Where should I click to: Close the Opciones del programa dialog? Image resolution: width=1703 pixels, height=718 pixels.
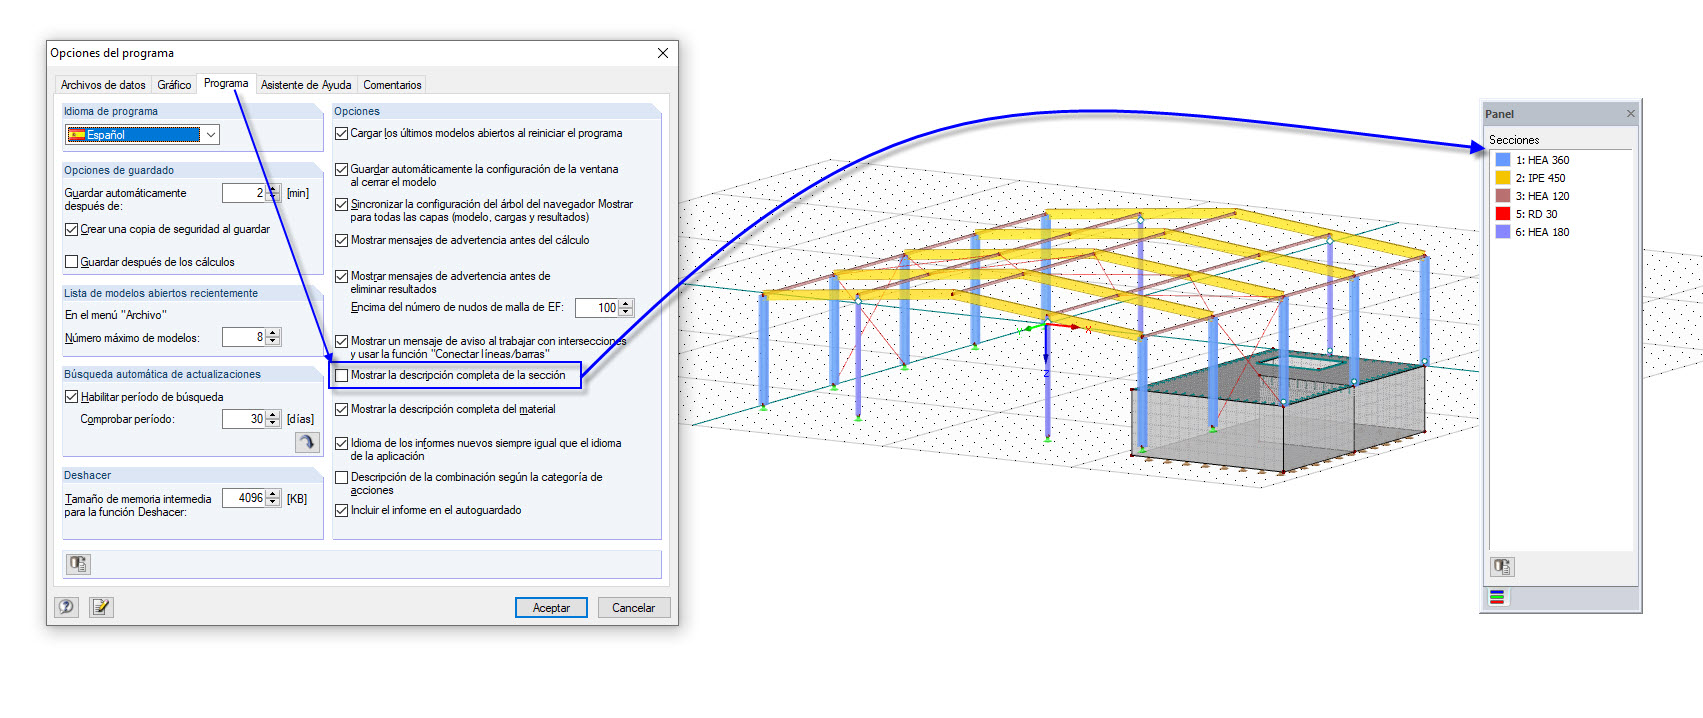click(663, 53)
